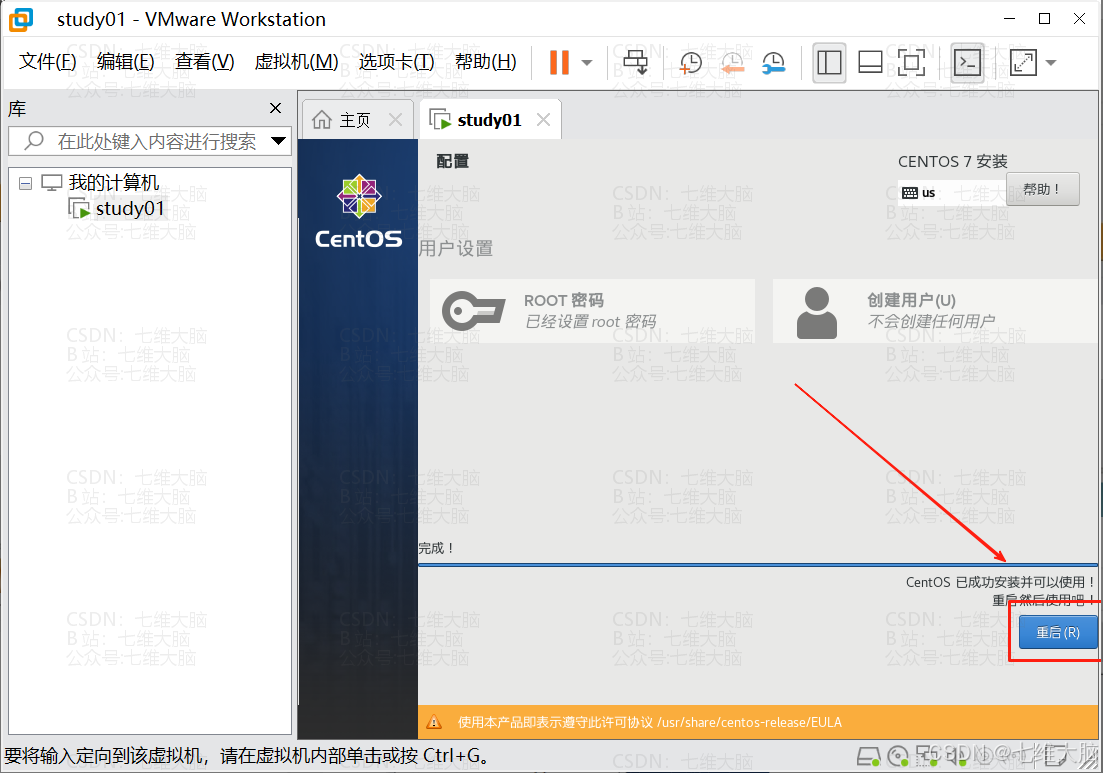Click the EULA license notice text
This screenshot has width=1103, height=773.
(x=649, y=722)
